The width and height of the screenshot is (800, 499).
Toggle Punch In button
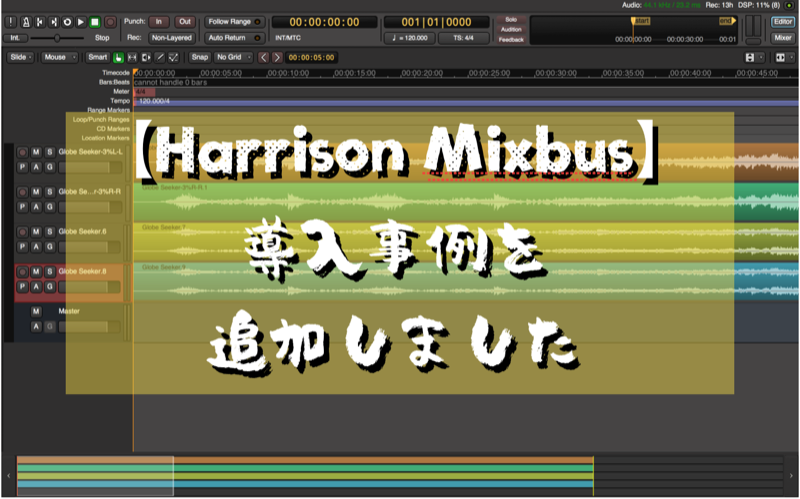click(159, 22)
